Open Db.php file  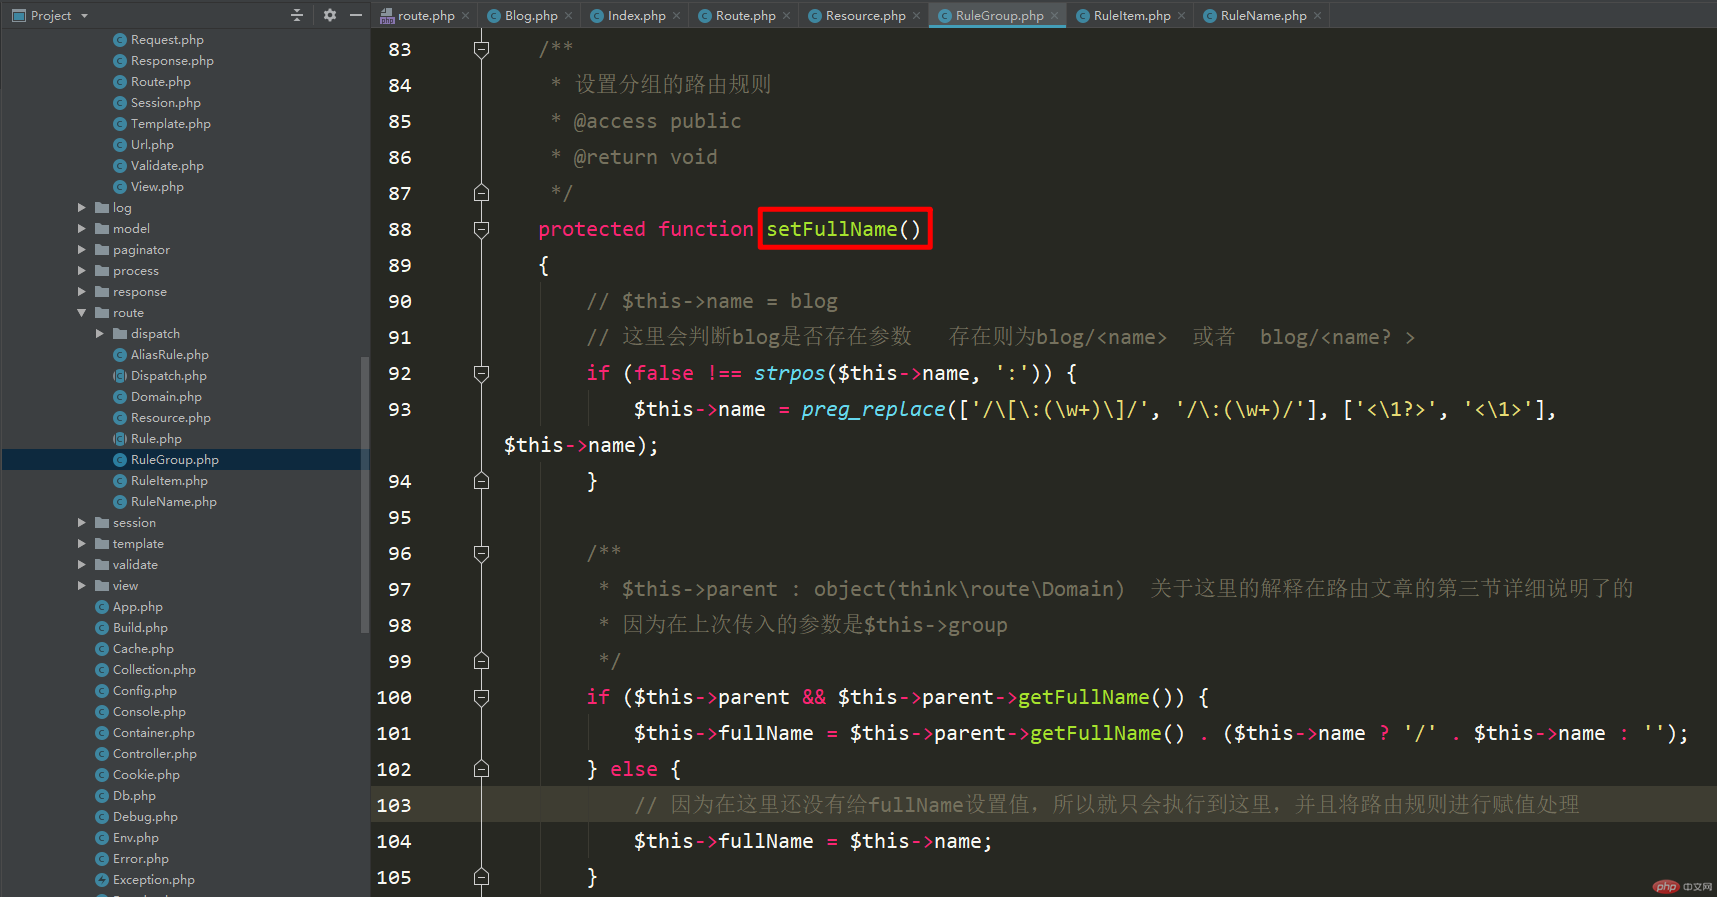point(134,795)
